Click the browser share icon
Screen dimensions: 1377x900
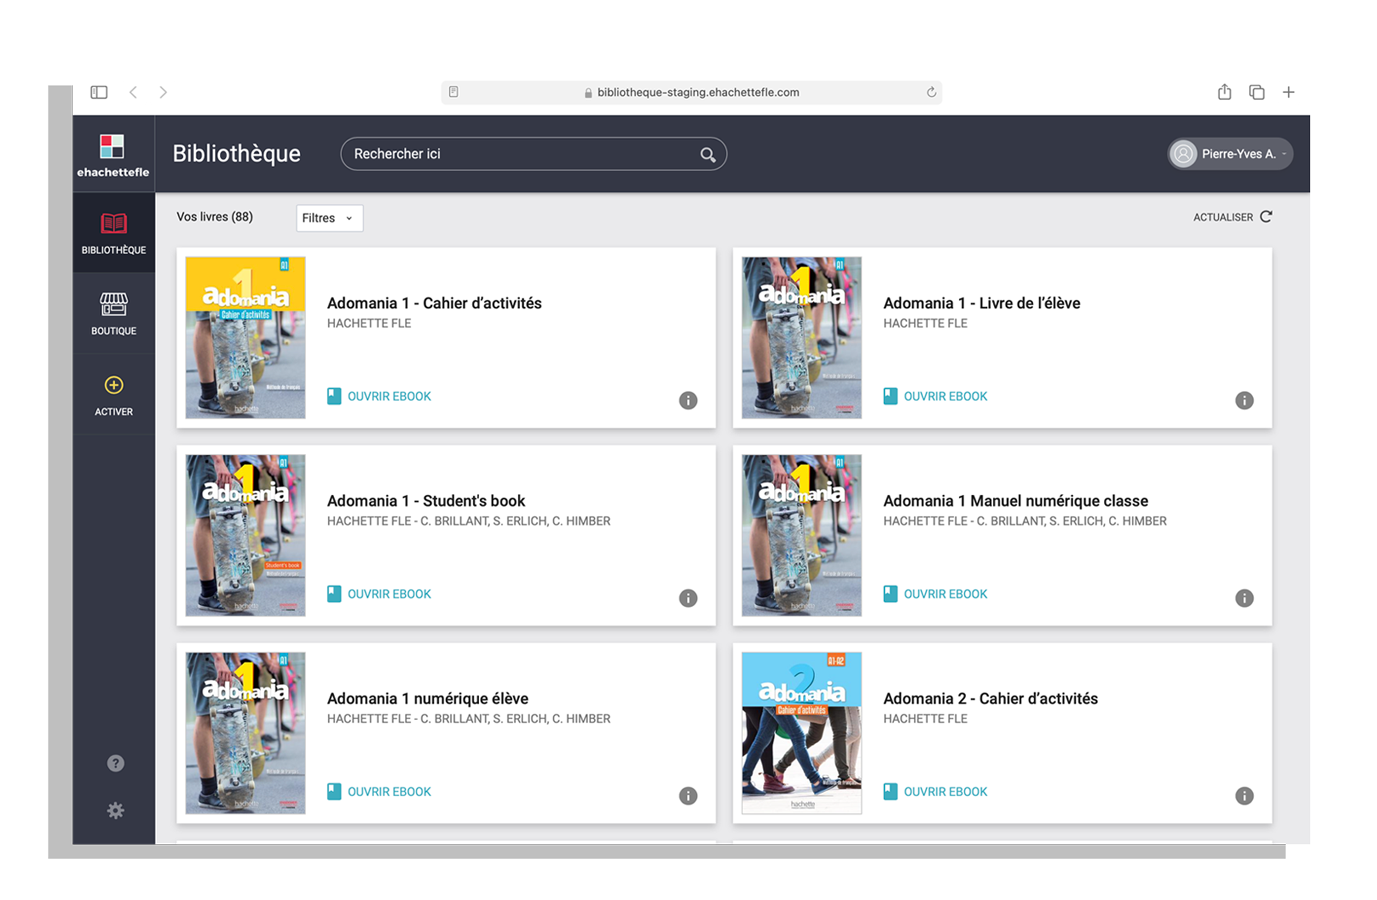[1224, 92]
